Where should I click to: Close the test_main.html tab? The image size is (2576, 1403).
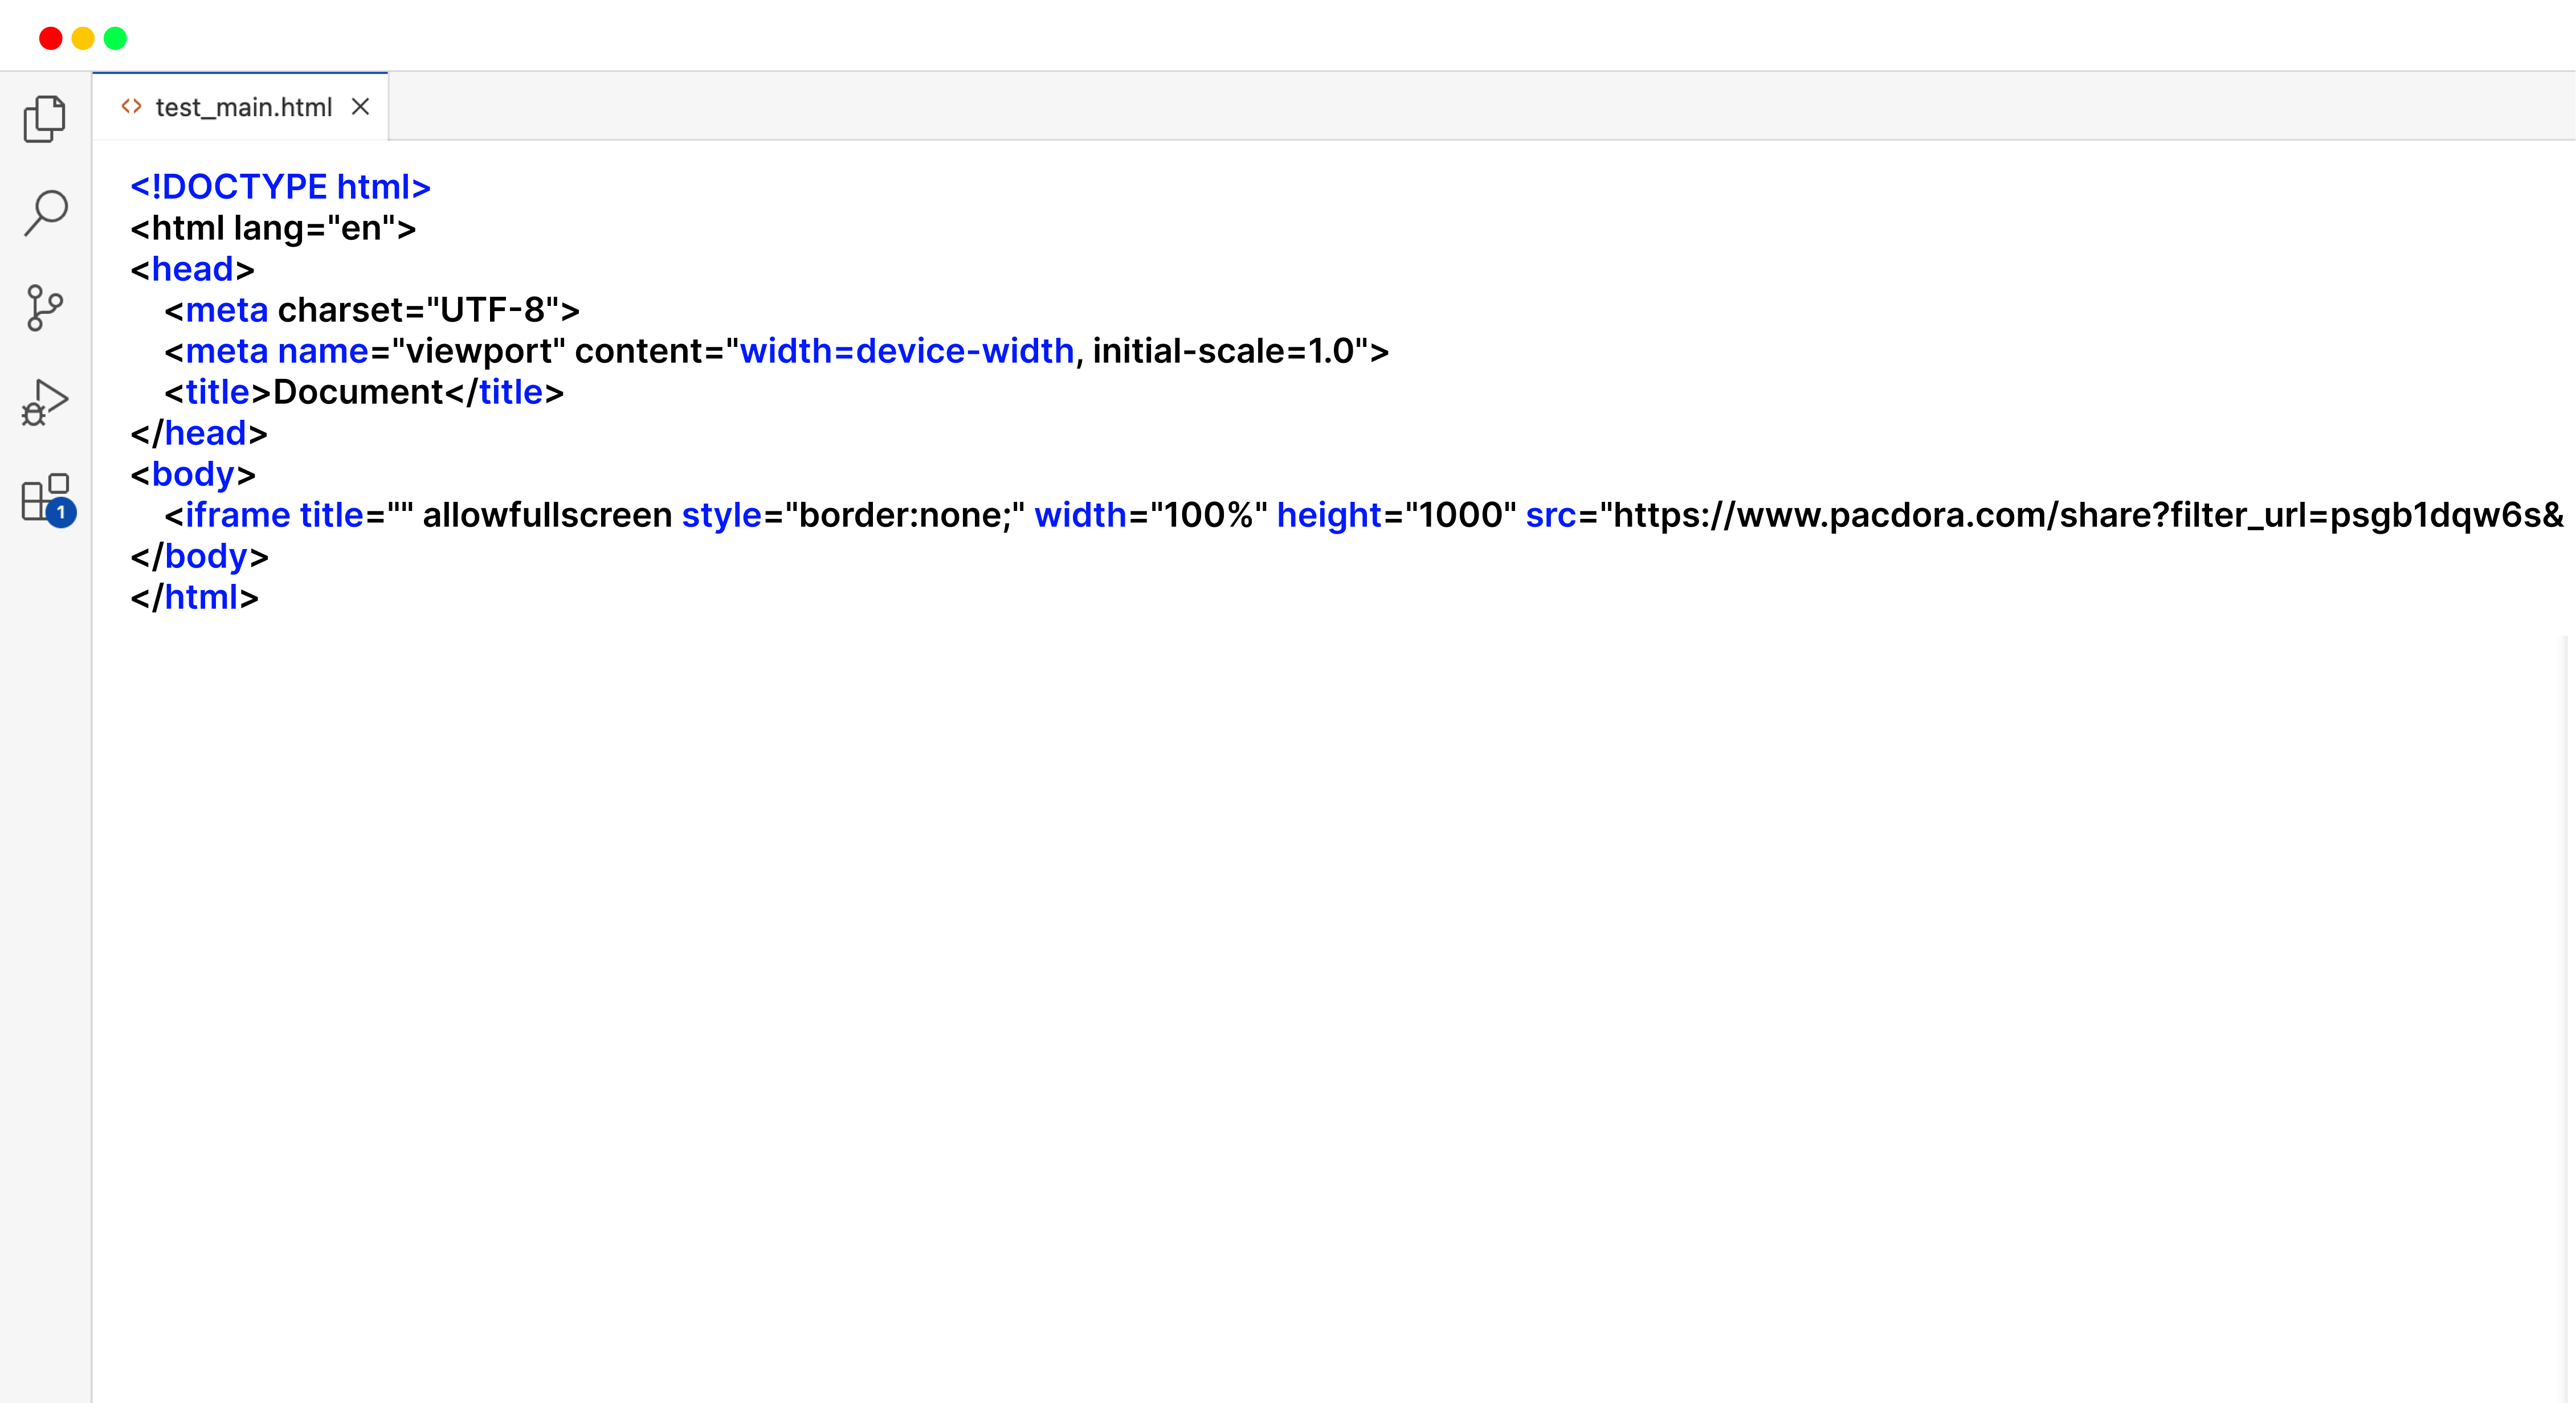361,106
